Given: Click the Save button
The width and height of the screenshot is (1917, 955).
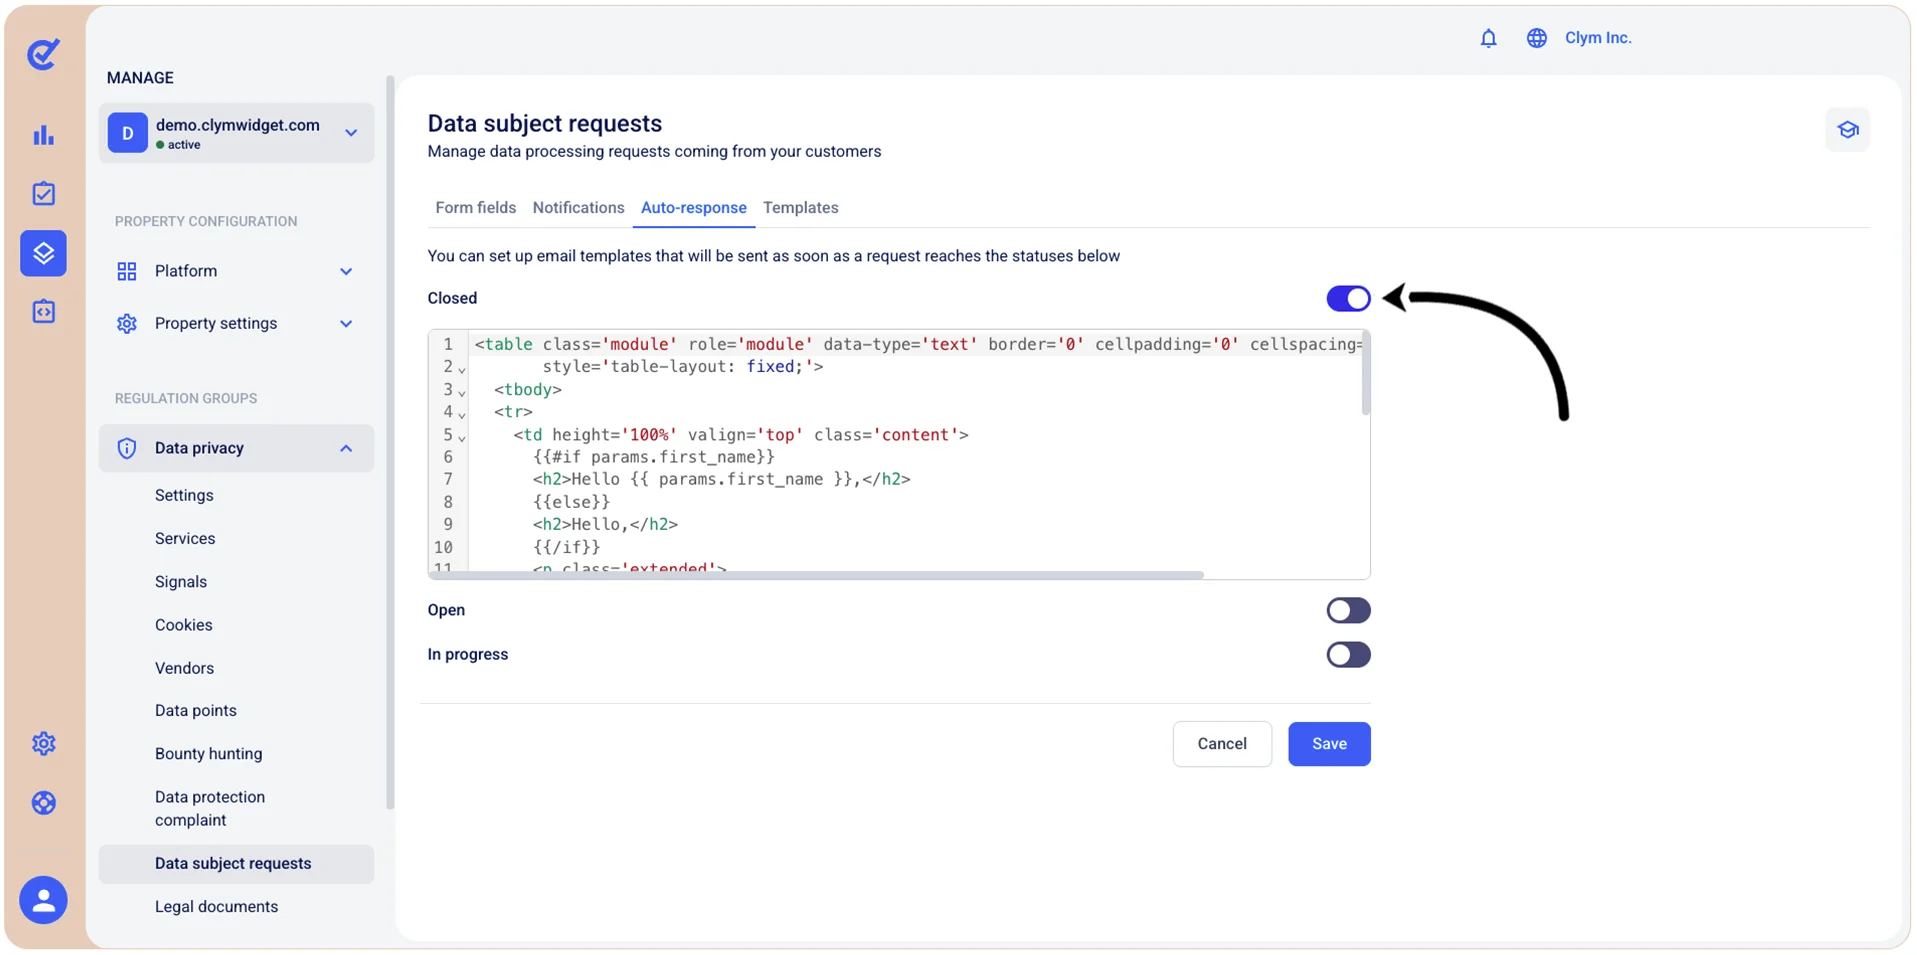Looking at the screenshot, I should coord(1329,744).
